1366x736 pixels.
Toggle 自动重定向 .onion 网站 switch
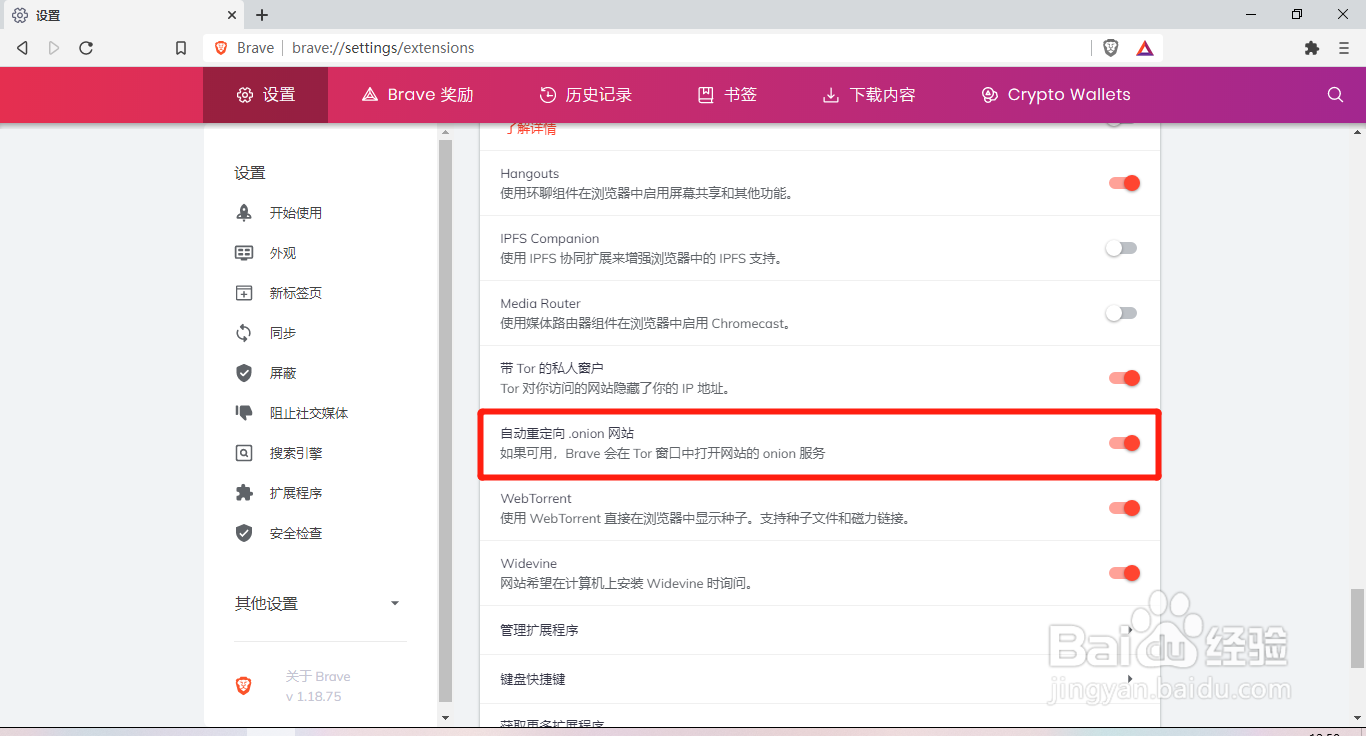pos(1123,443)
